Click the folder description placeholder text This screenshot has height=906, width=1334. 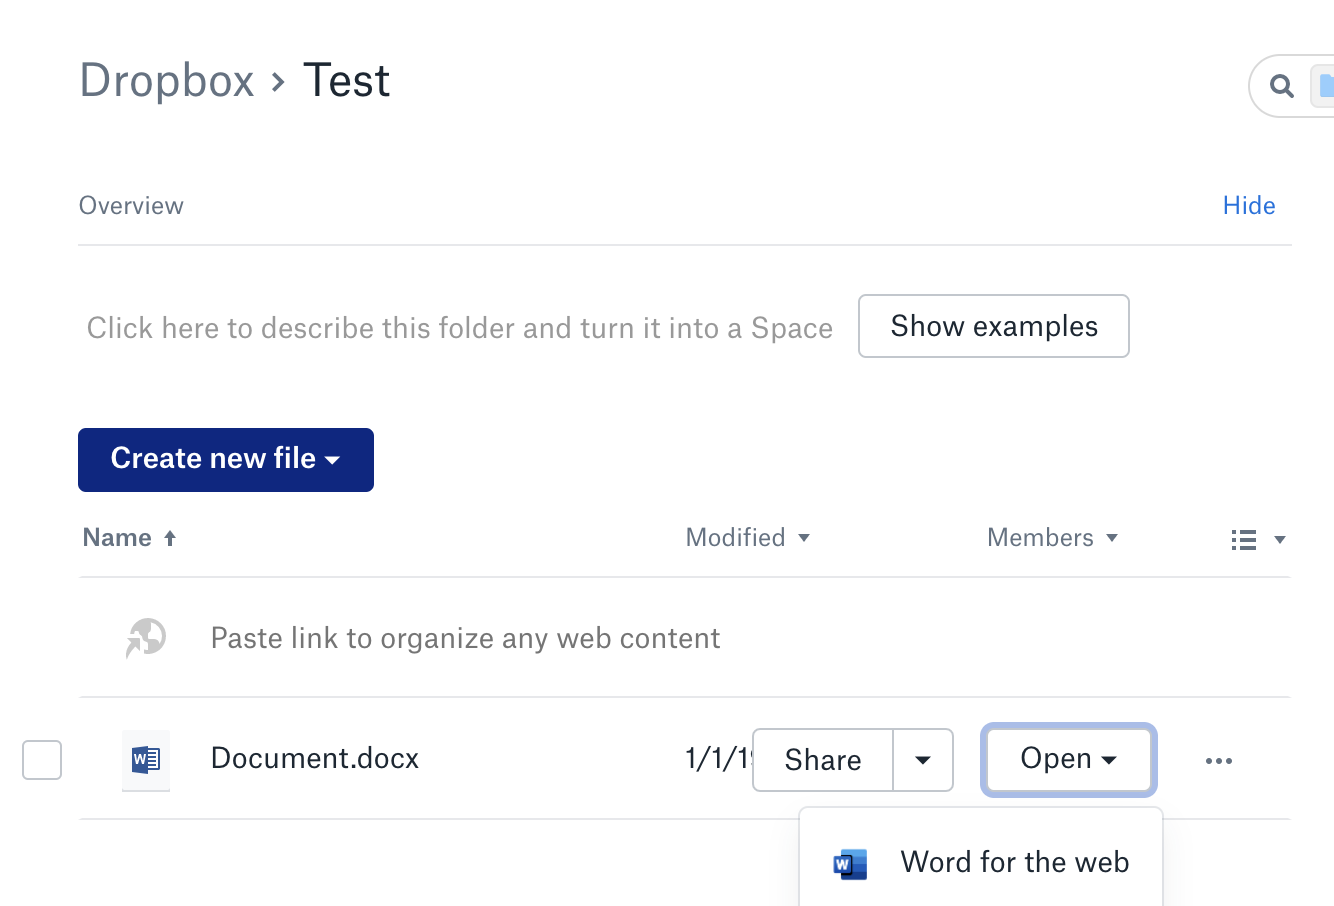(459, 328)
